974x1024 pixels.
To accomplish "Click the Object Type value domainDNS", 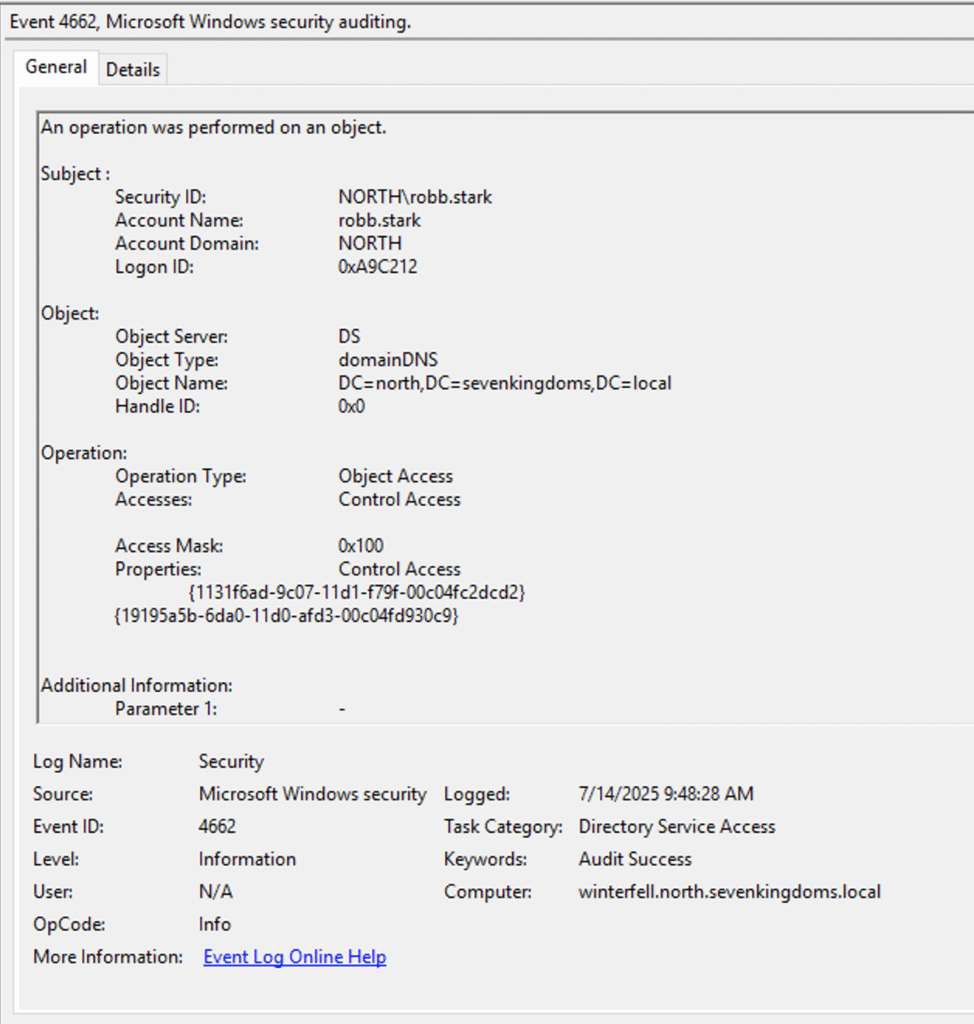I will (388, 360).
